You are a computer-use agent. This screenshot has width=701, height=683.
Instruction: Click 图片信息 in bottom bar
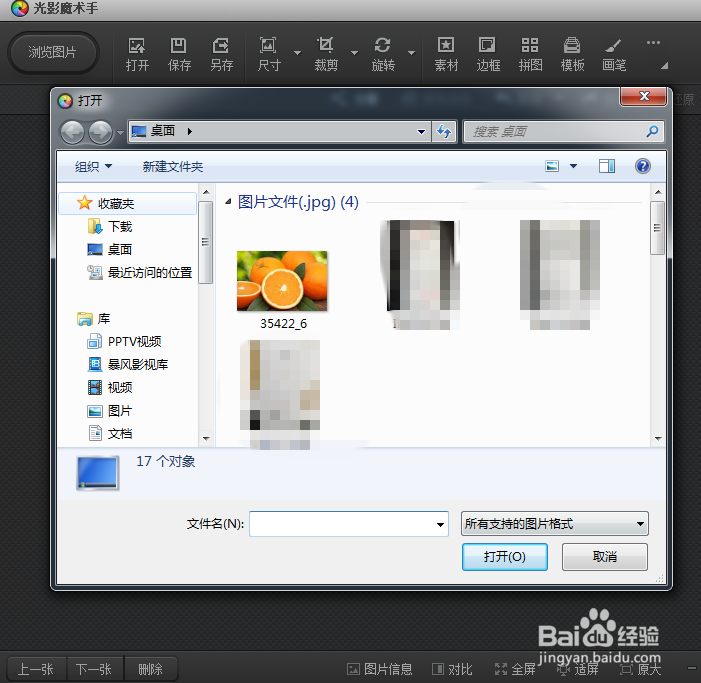click(380, 669)
